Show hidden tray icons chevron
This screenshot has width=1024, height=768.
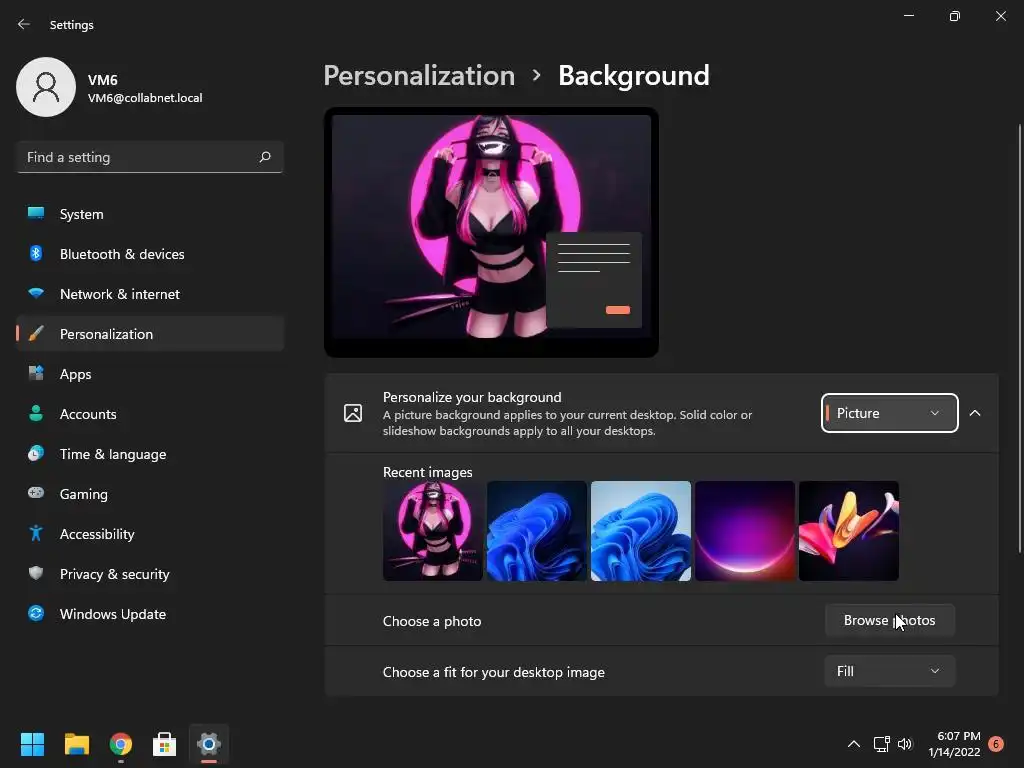pos(854,744)
